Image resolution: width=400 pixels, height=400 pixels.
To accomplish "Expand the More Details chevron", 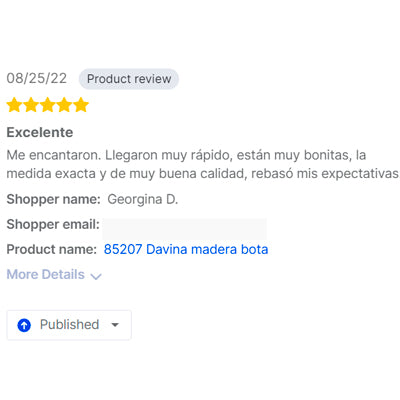I will pos(96,276).
